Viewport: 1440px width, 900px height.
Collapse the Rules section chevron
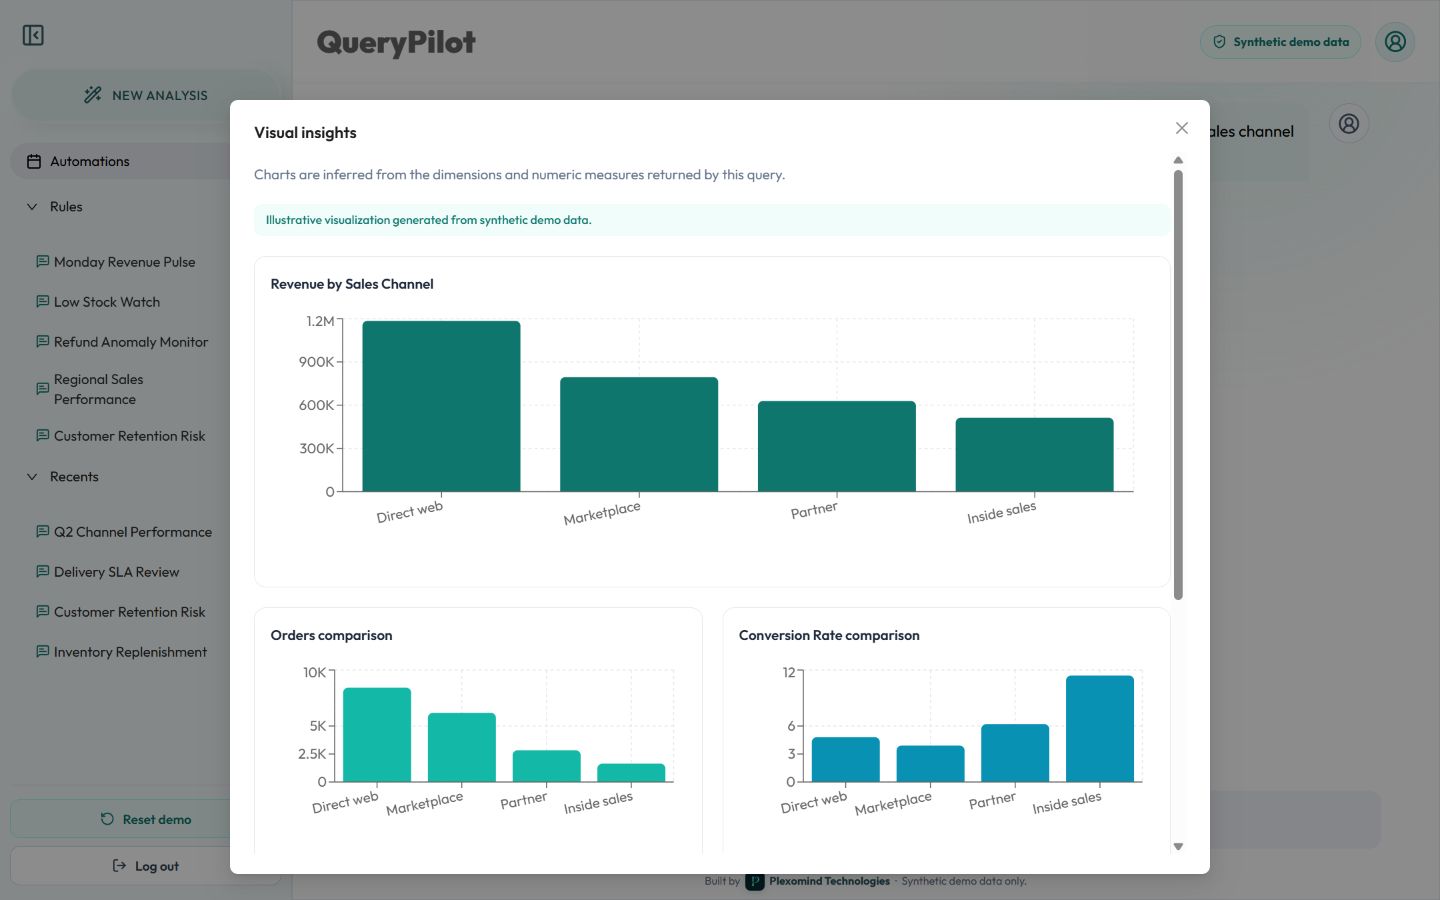[32, 206]
